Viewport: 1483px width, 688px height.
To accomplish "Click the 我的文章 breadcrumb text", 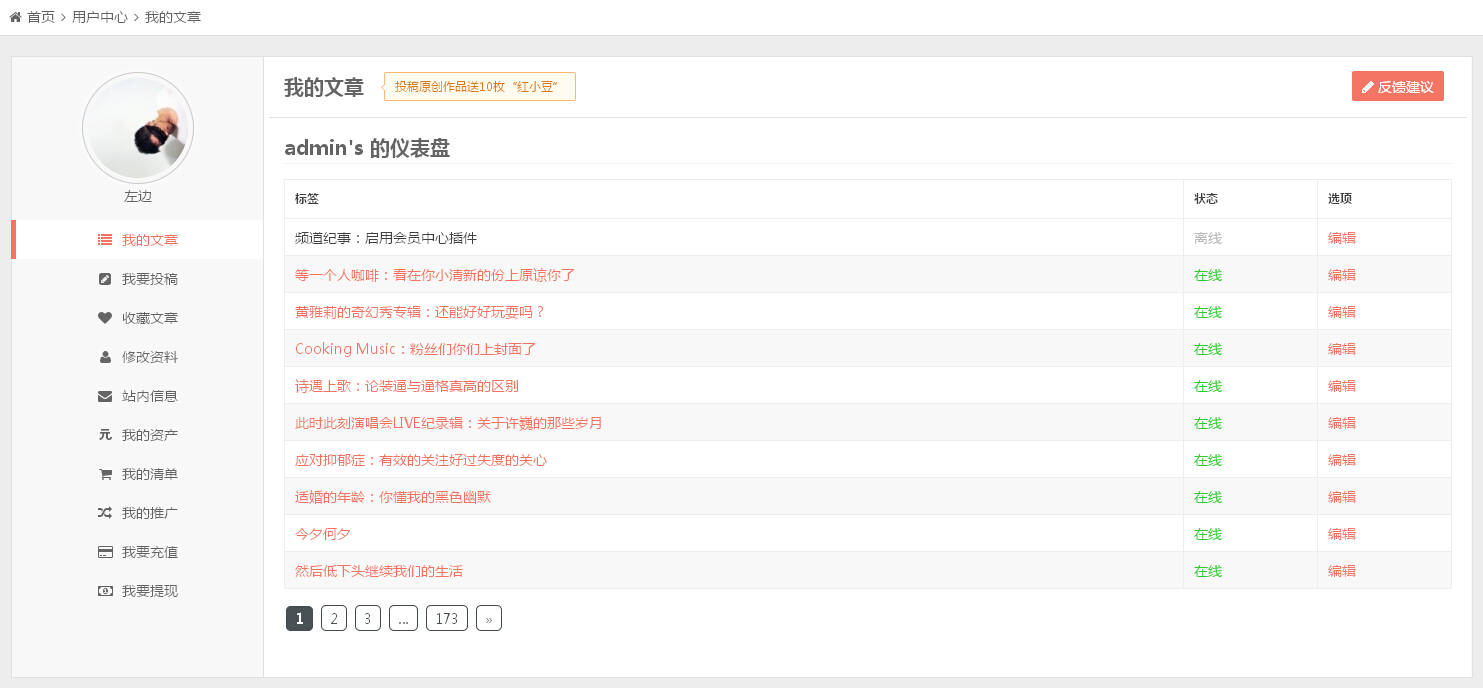I will click(x=173, y=17).
